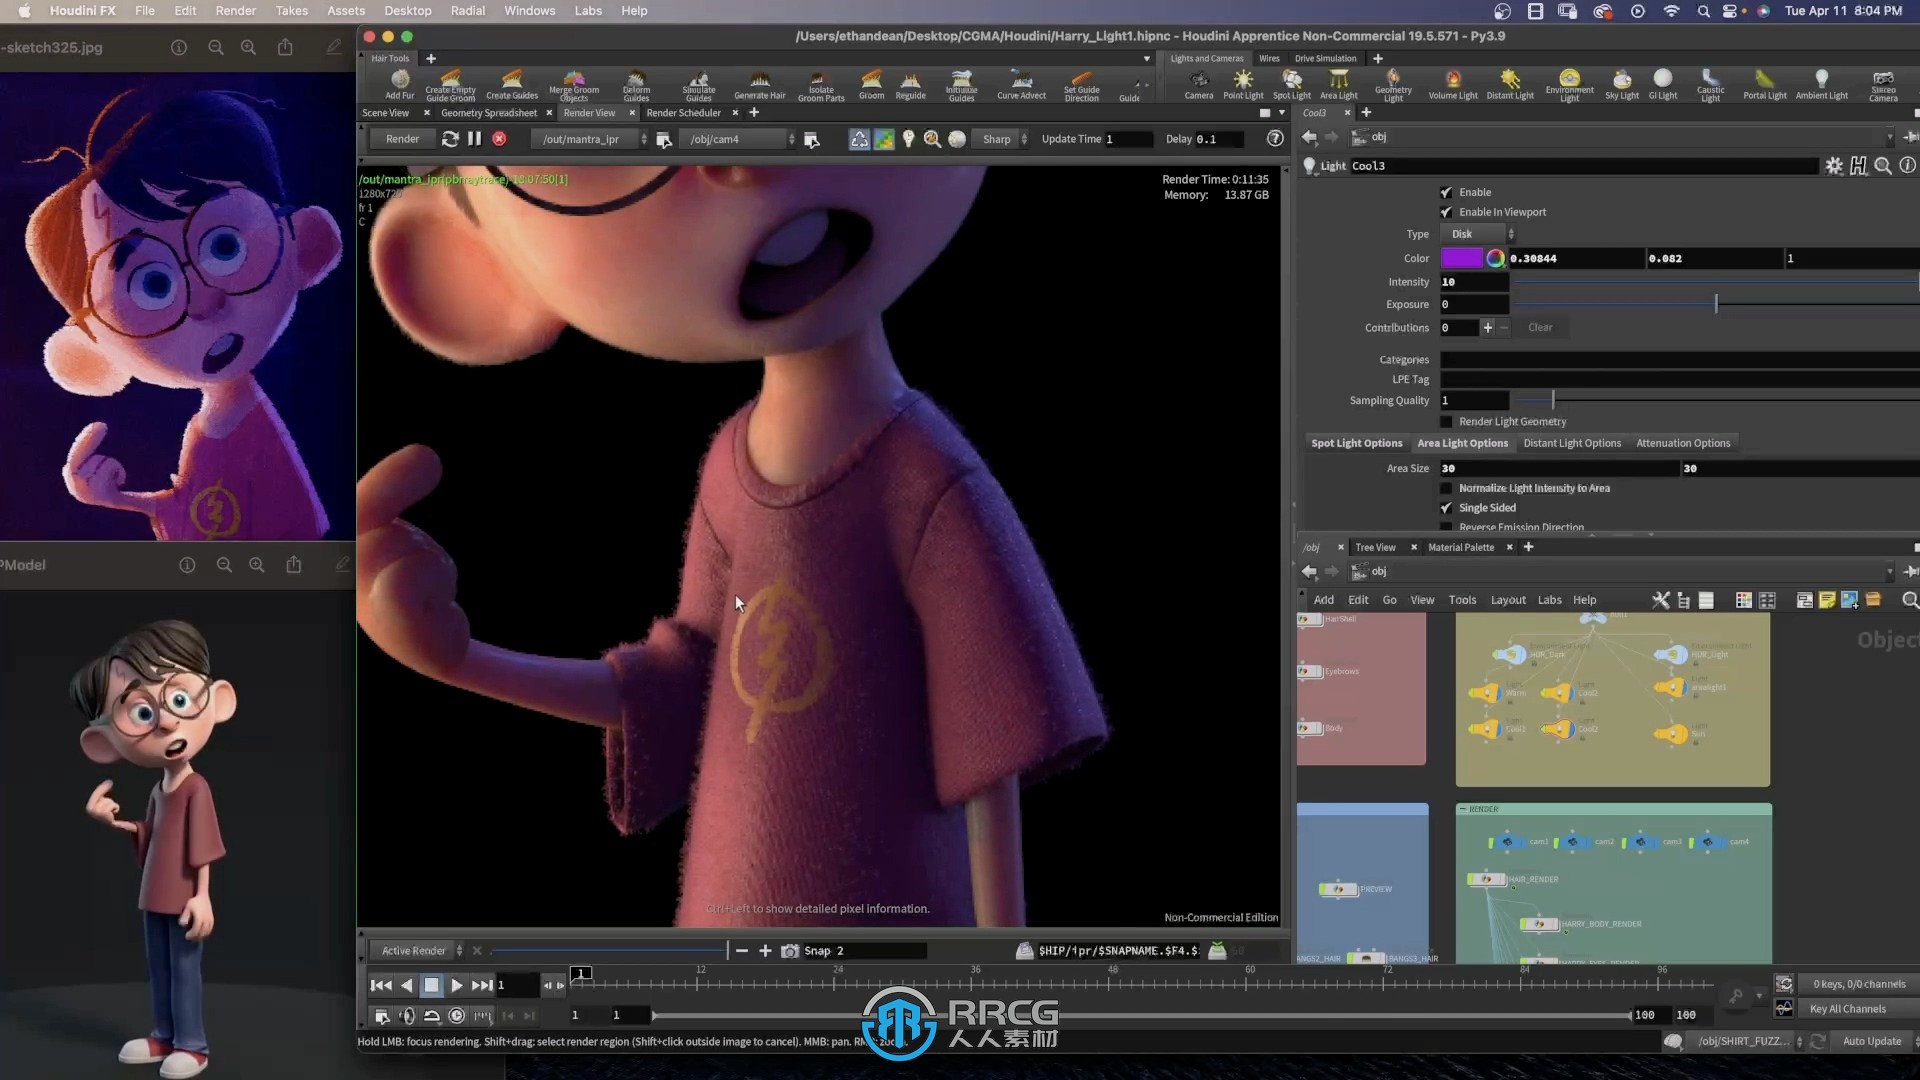Click the Clear contributions button
The image size is (1920, 1080).
[x=1540, y=327]
